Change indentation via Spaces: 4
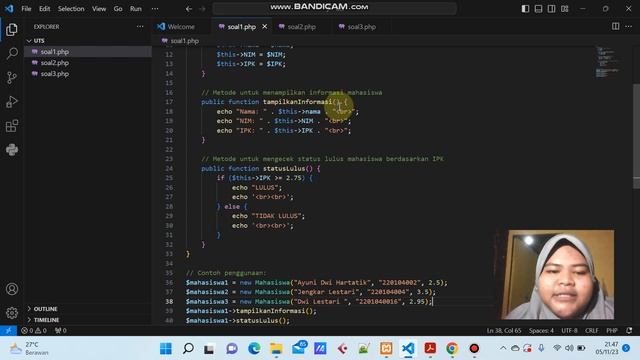640x360 pixels. click(541, 331)
